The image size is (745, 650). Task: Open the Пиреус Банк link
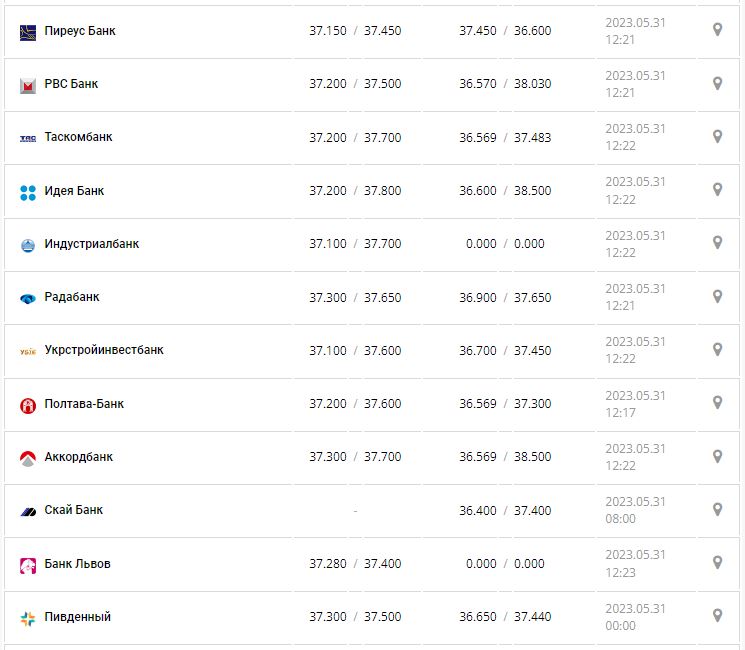pos(80,31)
